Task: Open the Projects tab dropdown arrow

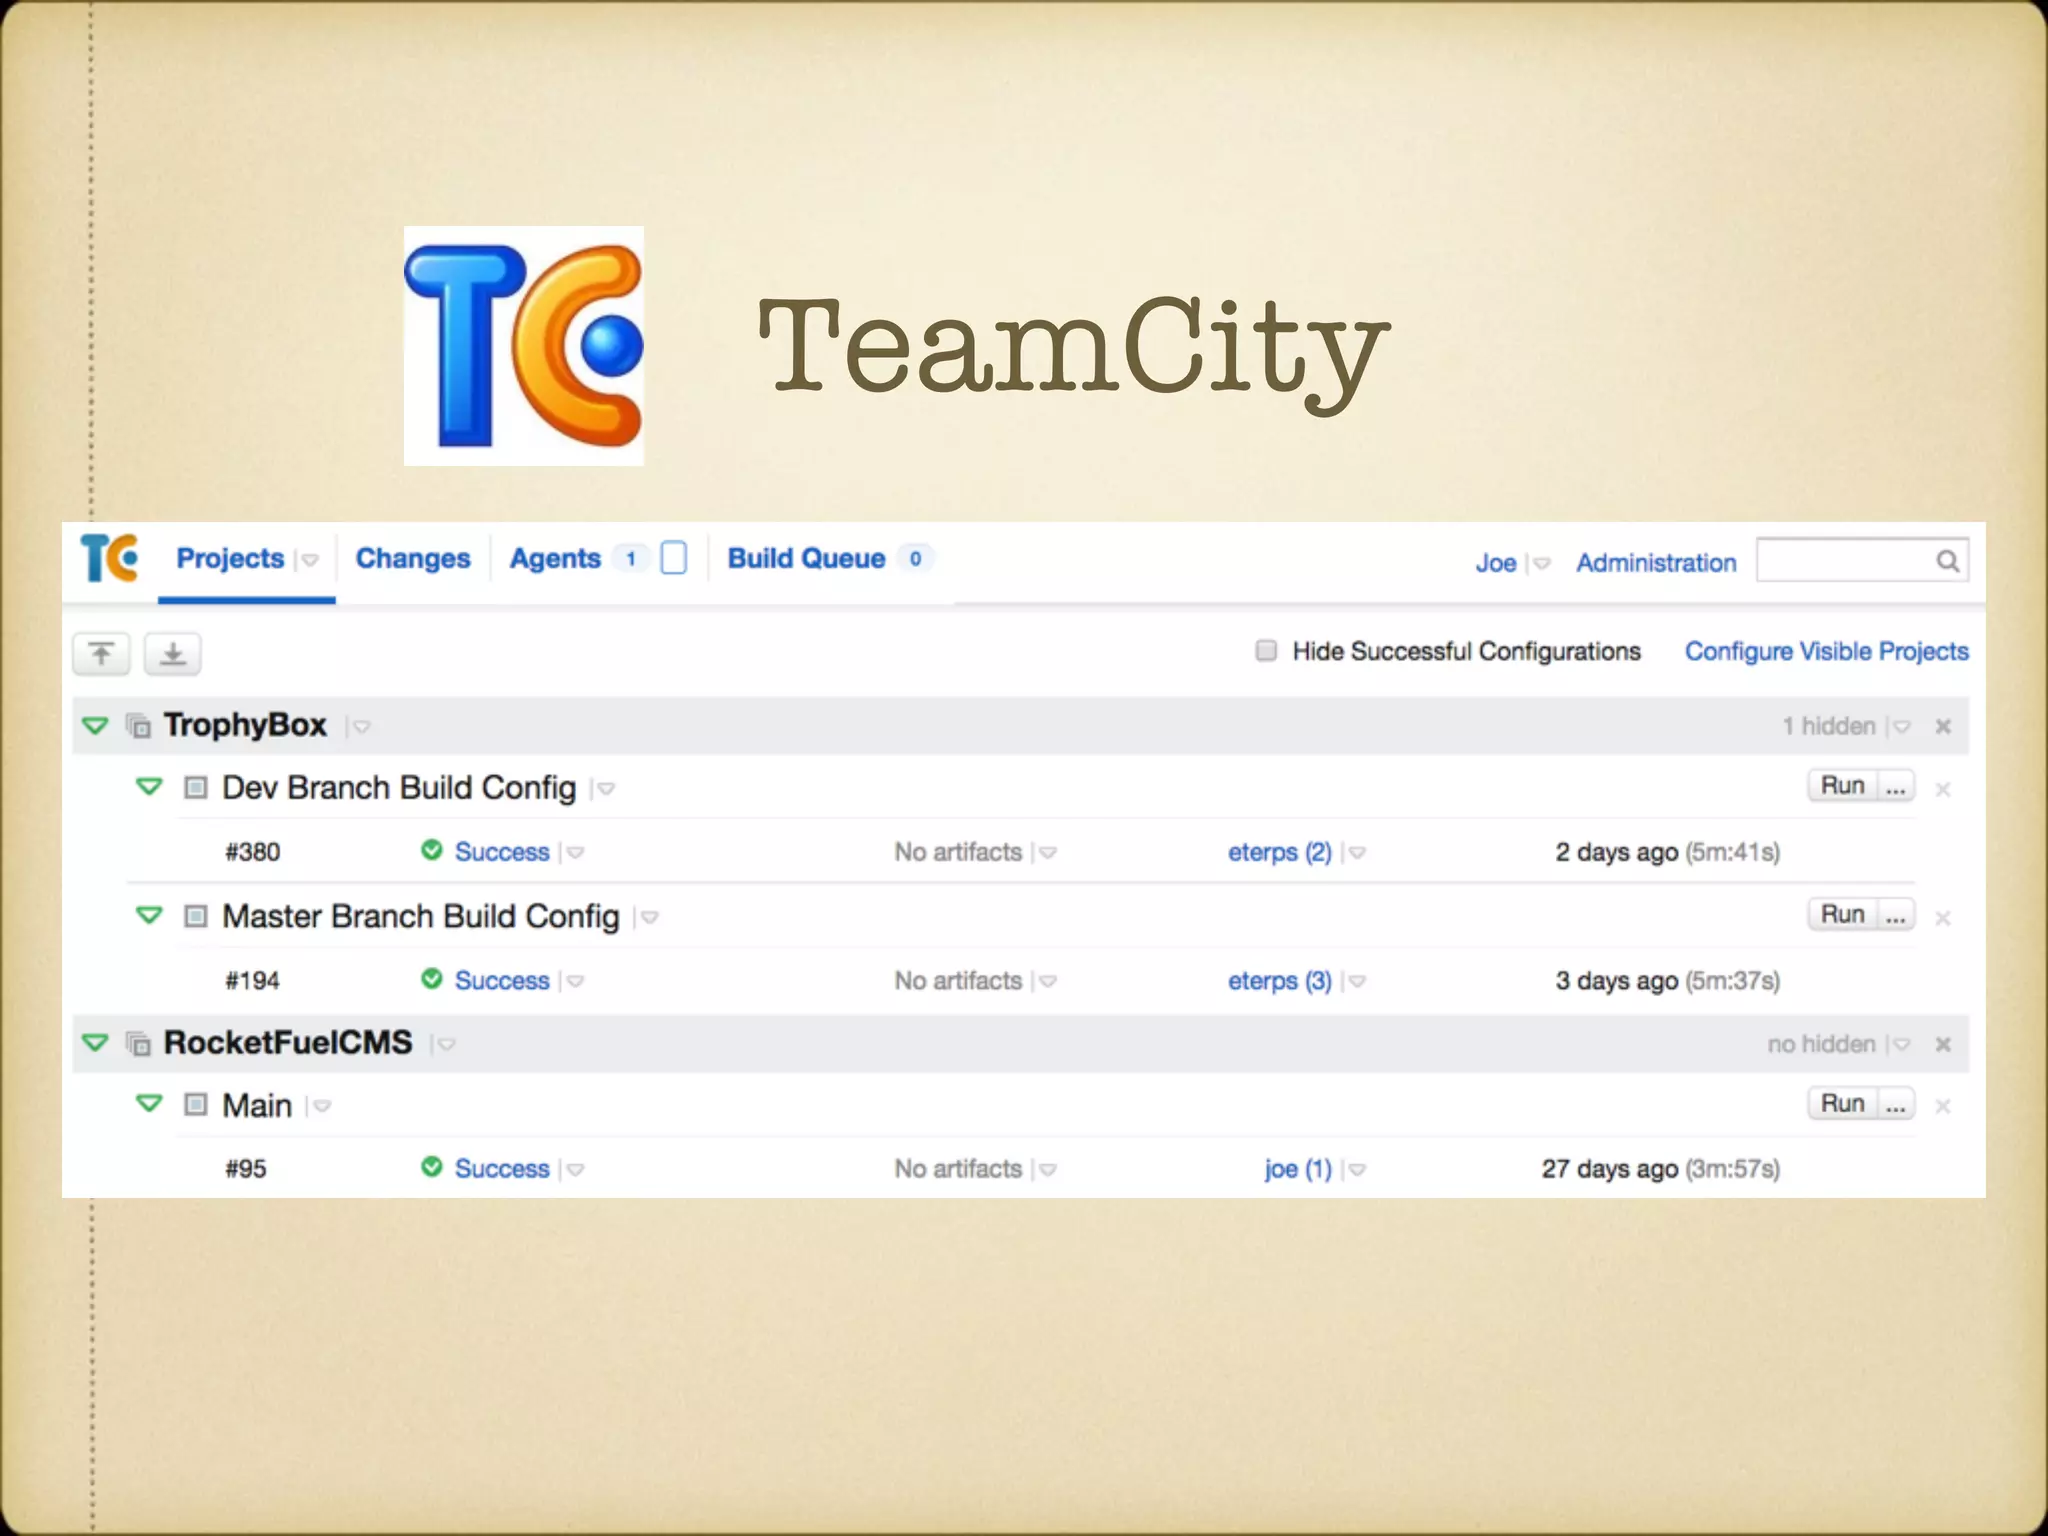Action: [x=310, y=560]
